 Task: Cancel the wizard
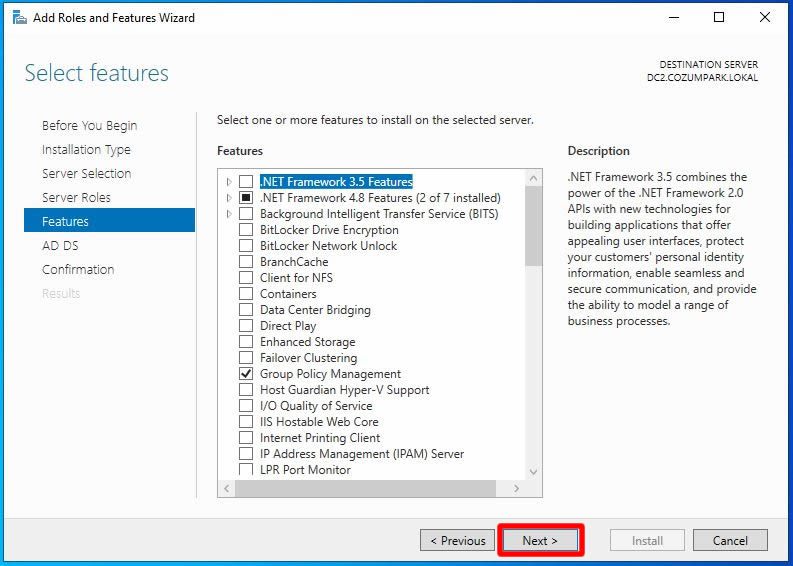click(x=730, y=540)
